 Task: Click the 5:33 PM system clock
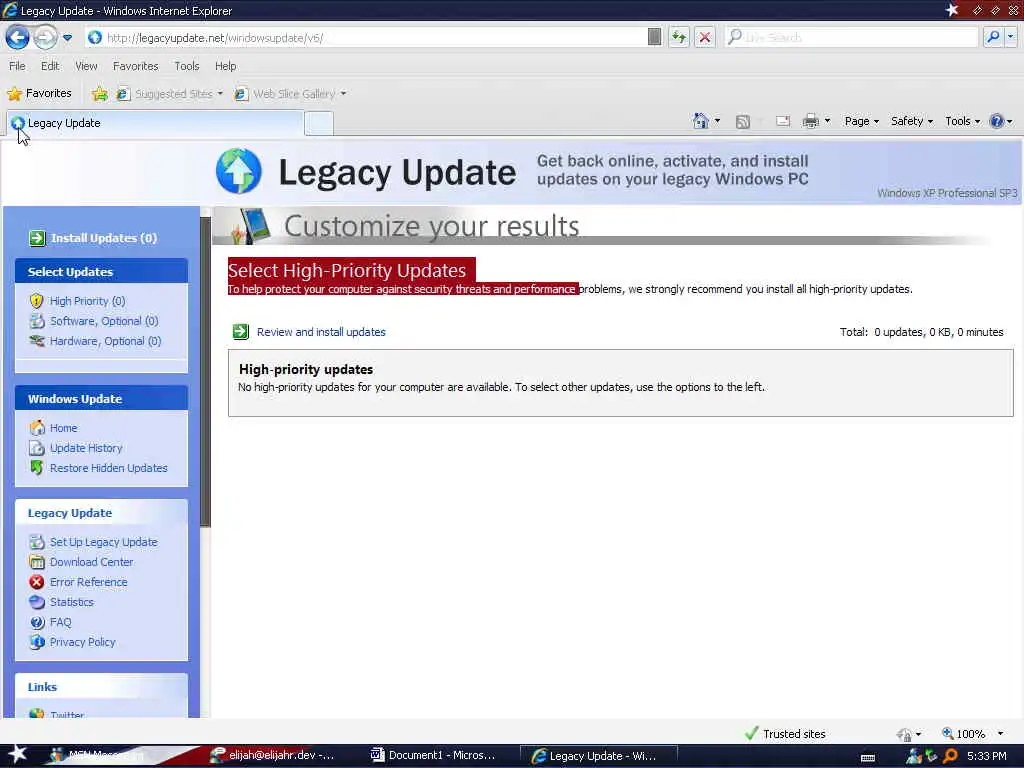coord(987,756)
